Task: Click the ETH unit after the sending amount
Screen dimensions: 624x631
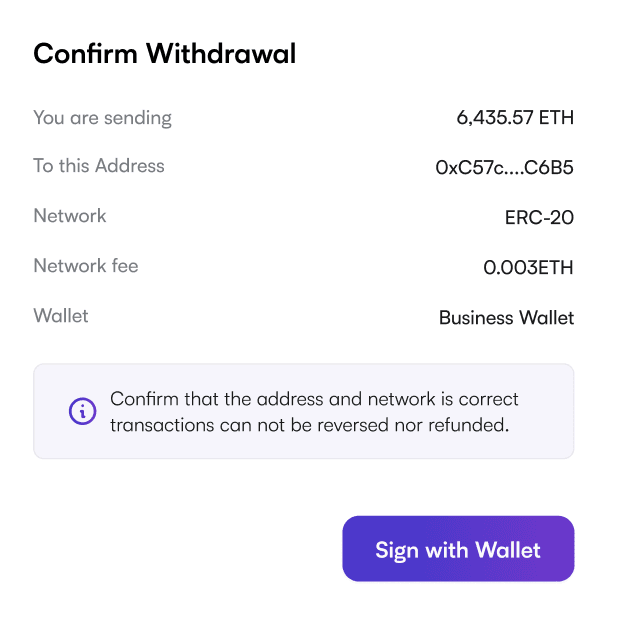Action: [x=556, y=118]
